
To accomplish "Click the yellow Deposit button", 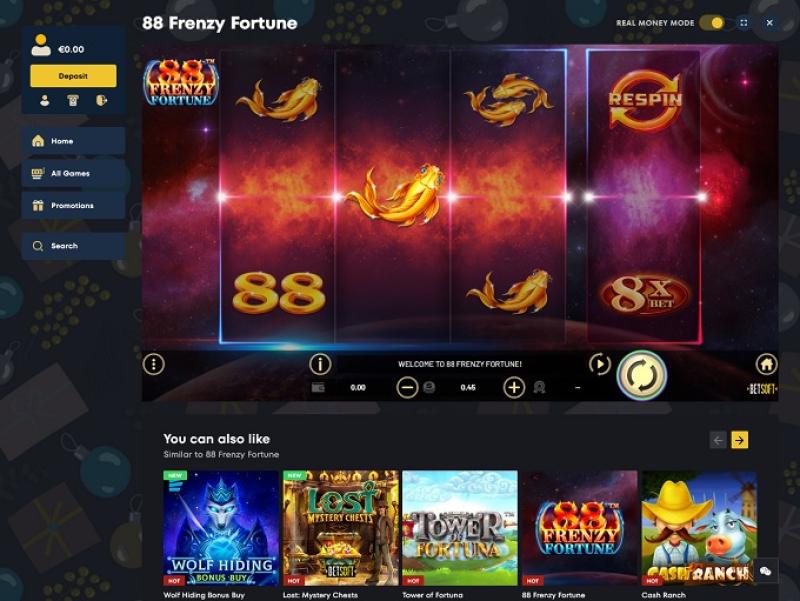I will tap(73, 76).
